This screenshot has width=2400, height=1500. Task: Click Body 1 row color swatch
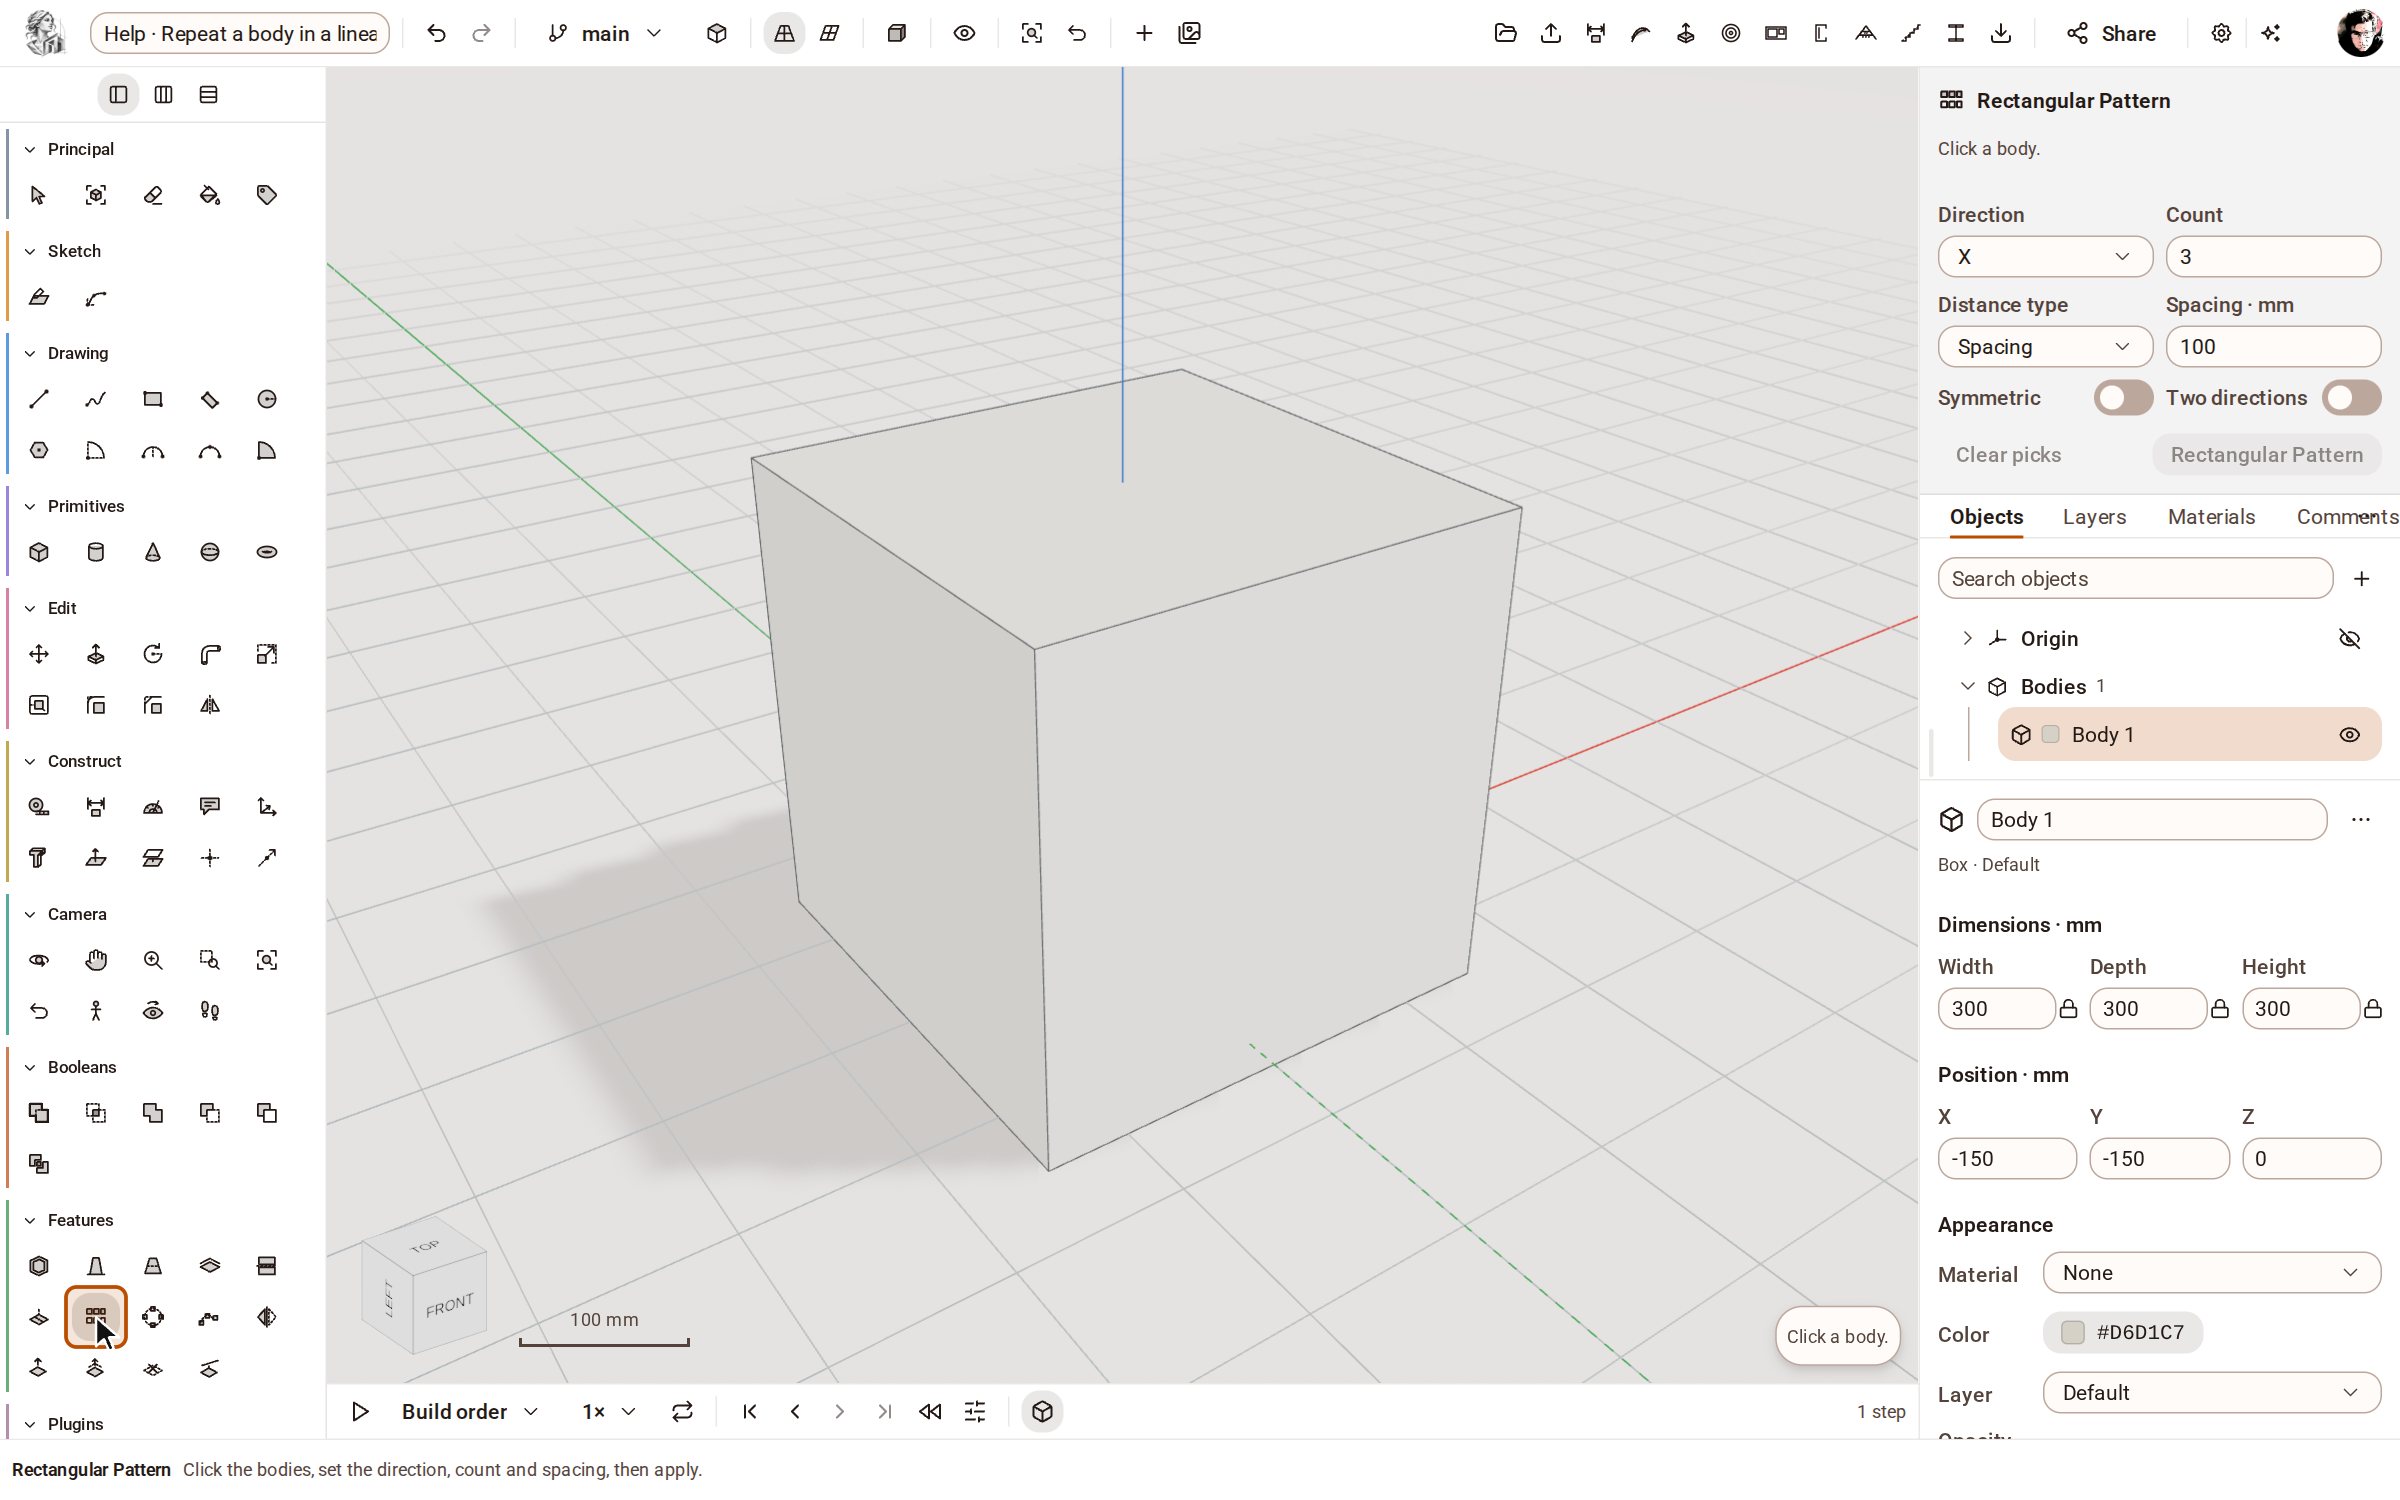pyautogui.click(x=2050, y=735)
